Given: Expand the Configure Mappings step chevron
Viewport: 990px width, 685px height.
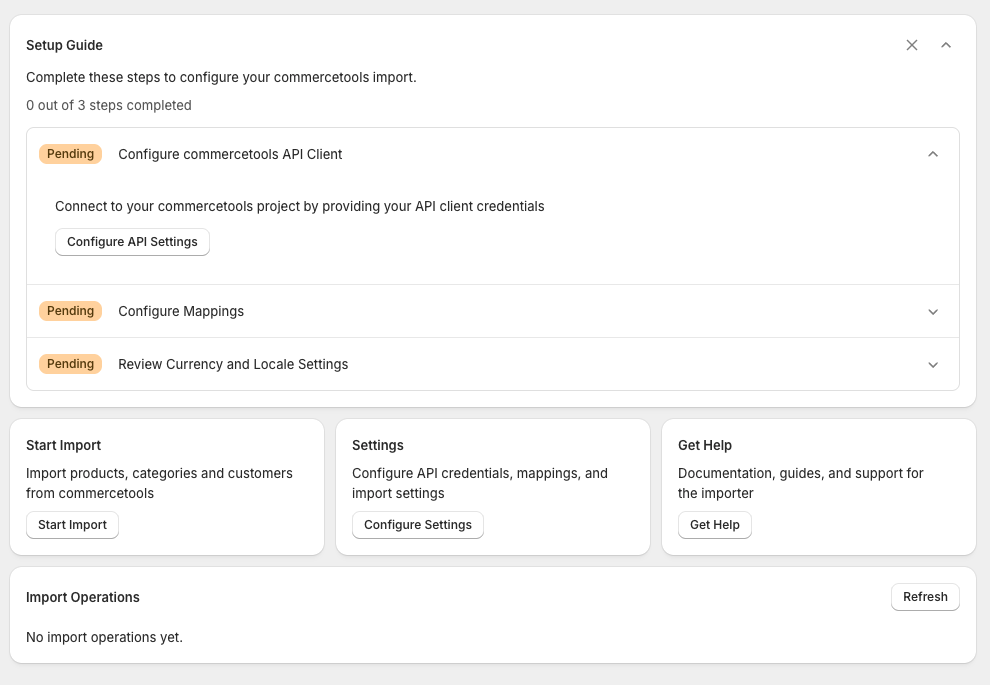Looking at the screenshot, I should 933,312.
